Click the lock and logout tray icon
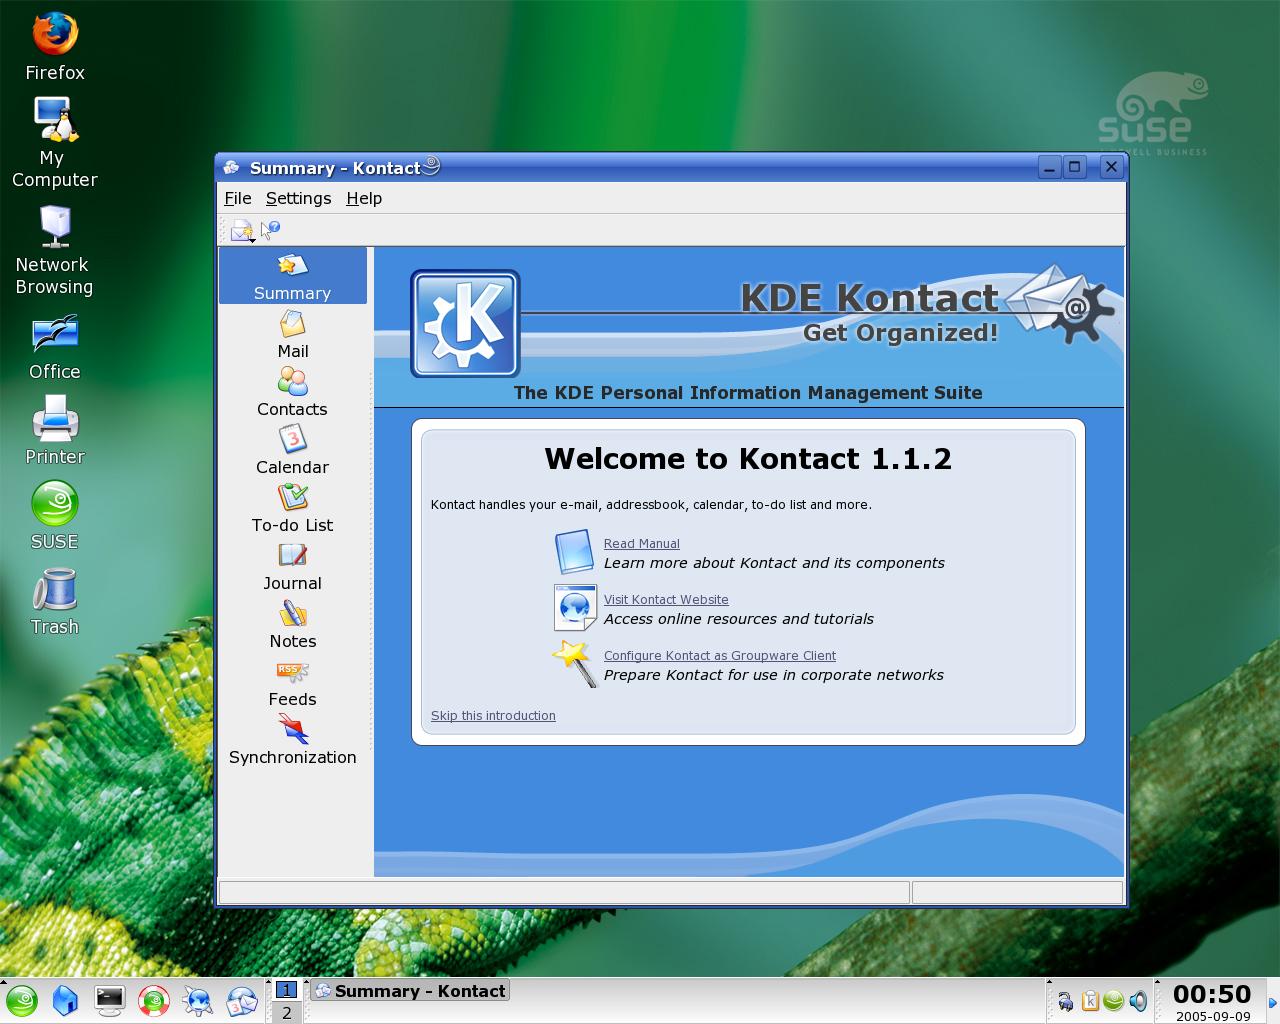 click(1066, 1001)
